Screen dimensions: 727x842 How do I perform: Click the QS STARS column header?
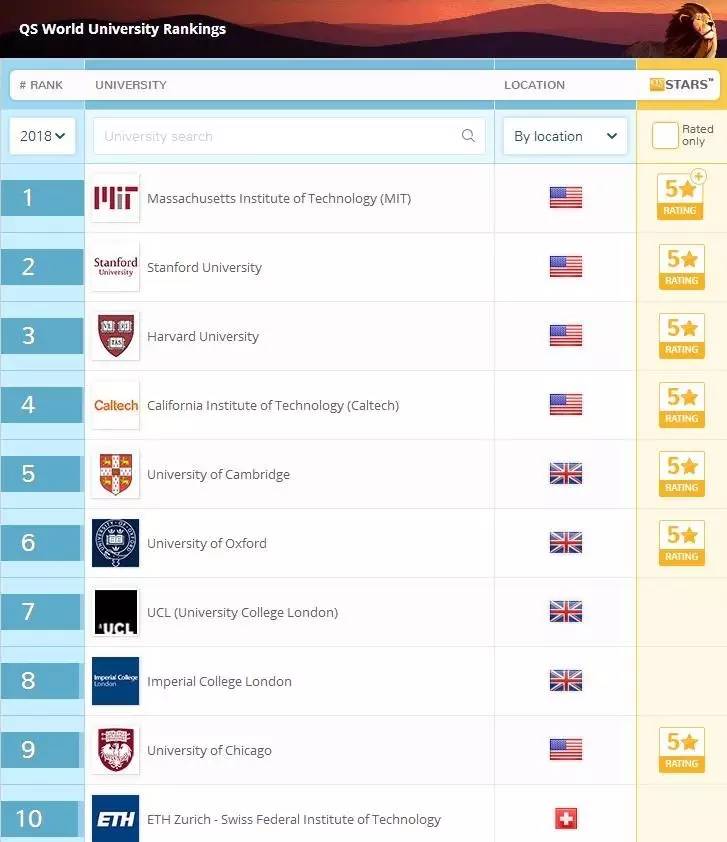click(x=681, y=84)
